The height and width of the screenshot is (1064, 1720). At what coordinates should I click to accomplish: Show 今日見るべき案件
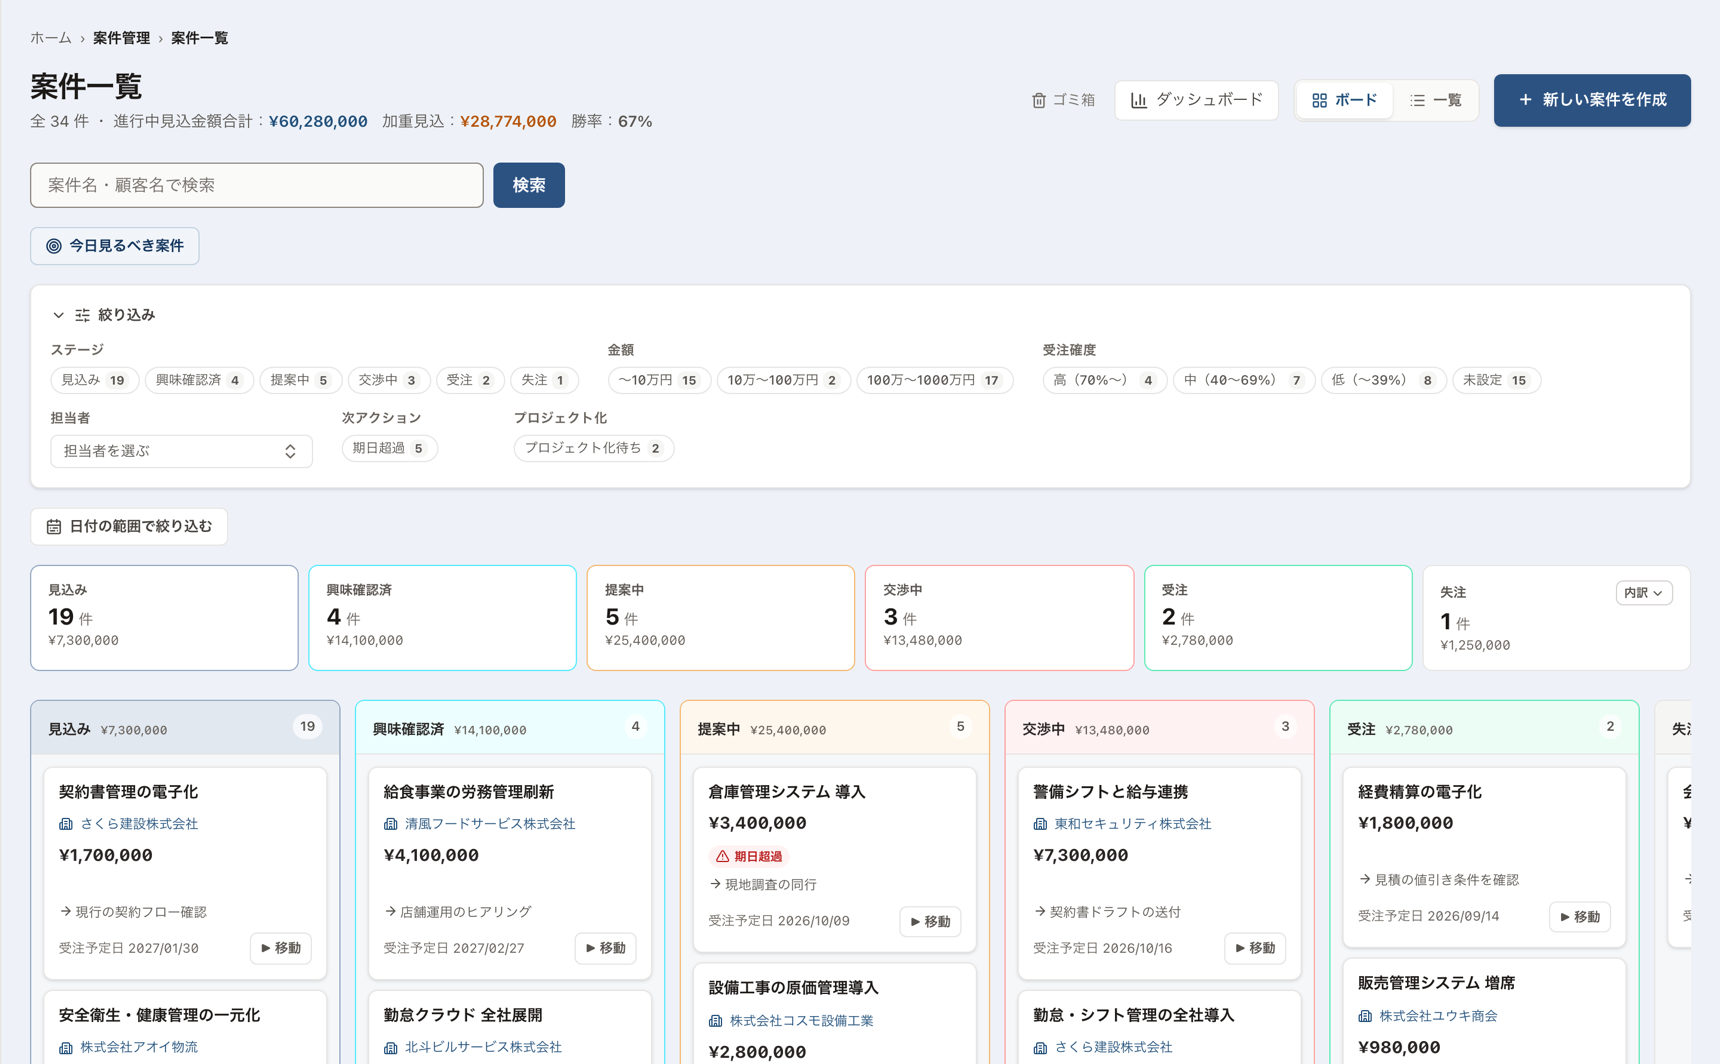pyautogui.click(x=115, y=246)
